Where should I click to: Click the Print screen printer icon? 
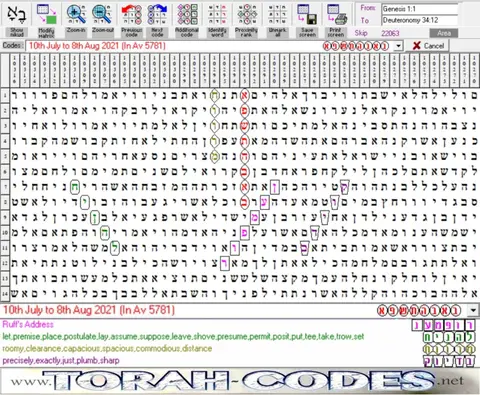click(x=336, y=14)
